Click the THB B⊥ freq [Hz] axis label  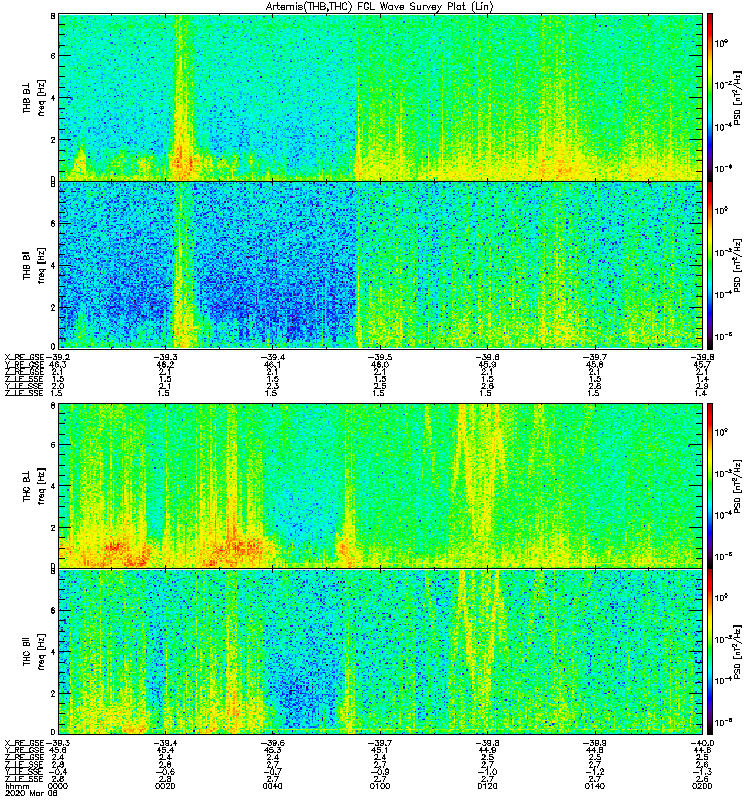click(x=34, y=97)
